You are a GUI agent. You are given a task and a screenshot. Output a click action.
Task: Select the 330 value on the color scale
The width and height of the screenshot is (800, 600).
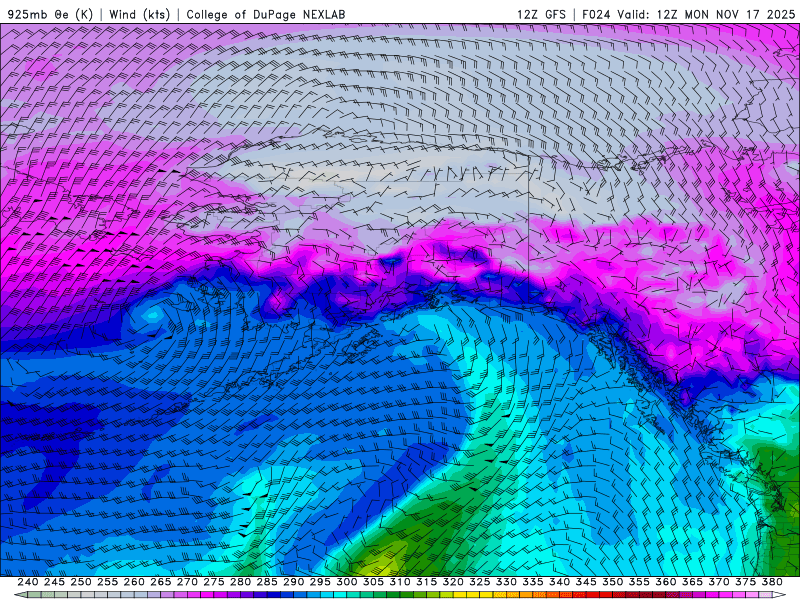[506, 582]
